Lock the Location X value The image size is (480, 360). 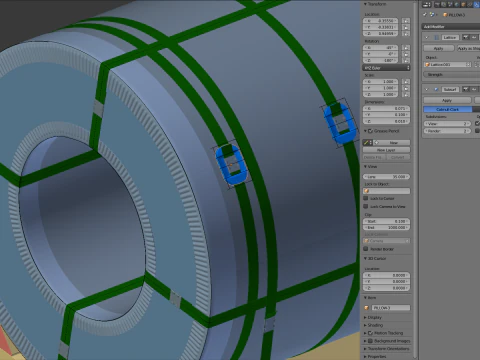click(406, 21)
